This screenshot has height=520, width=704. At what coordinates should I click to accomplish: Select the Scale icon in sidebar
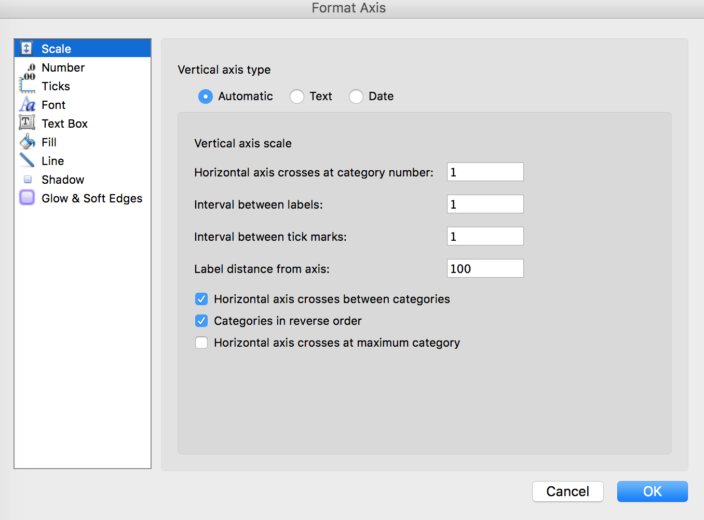pyautogui.click(x=26, y=48)
